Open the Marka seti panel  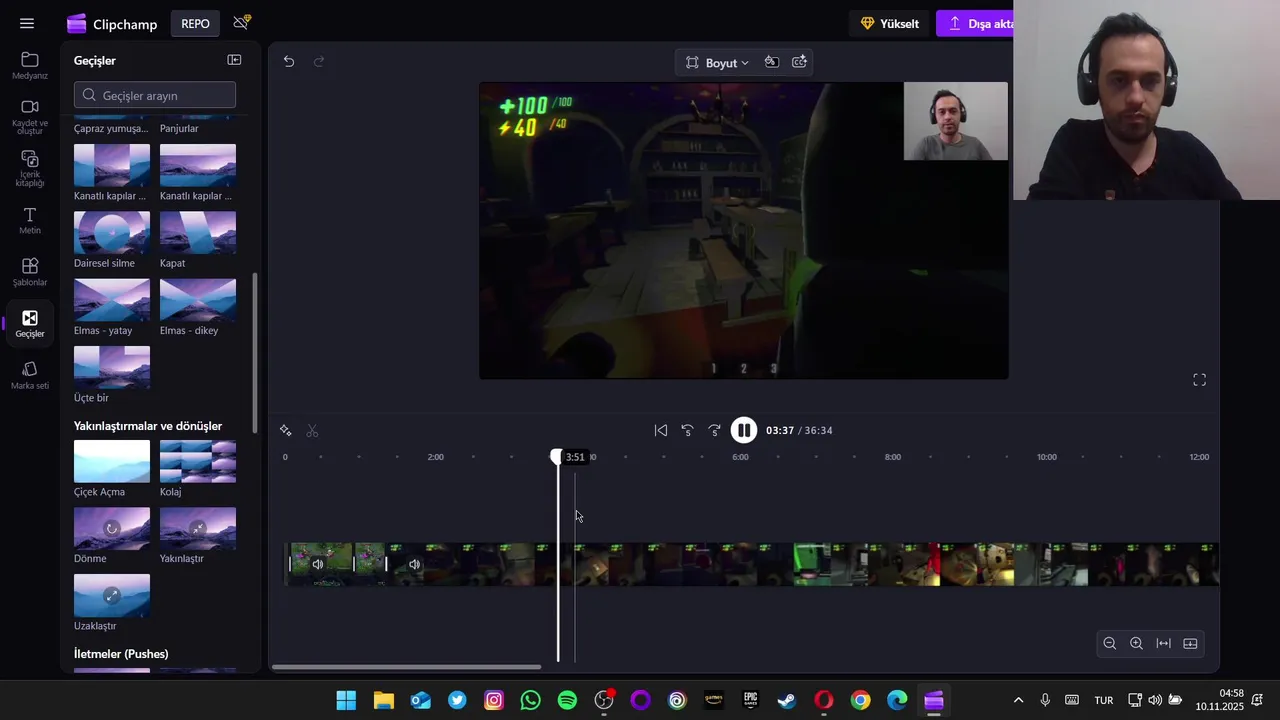click(x=30, y=376)
